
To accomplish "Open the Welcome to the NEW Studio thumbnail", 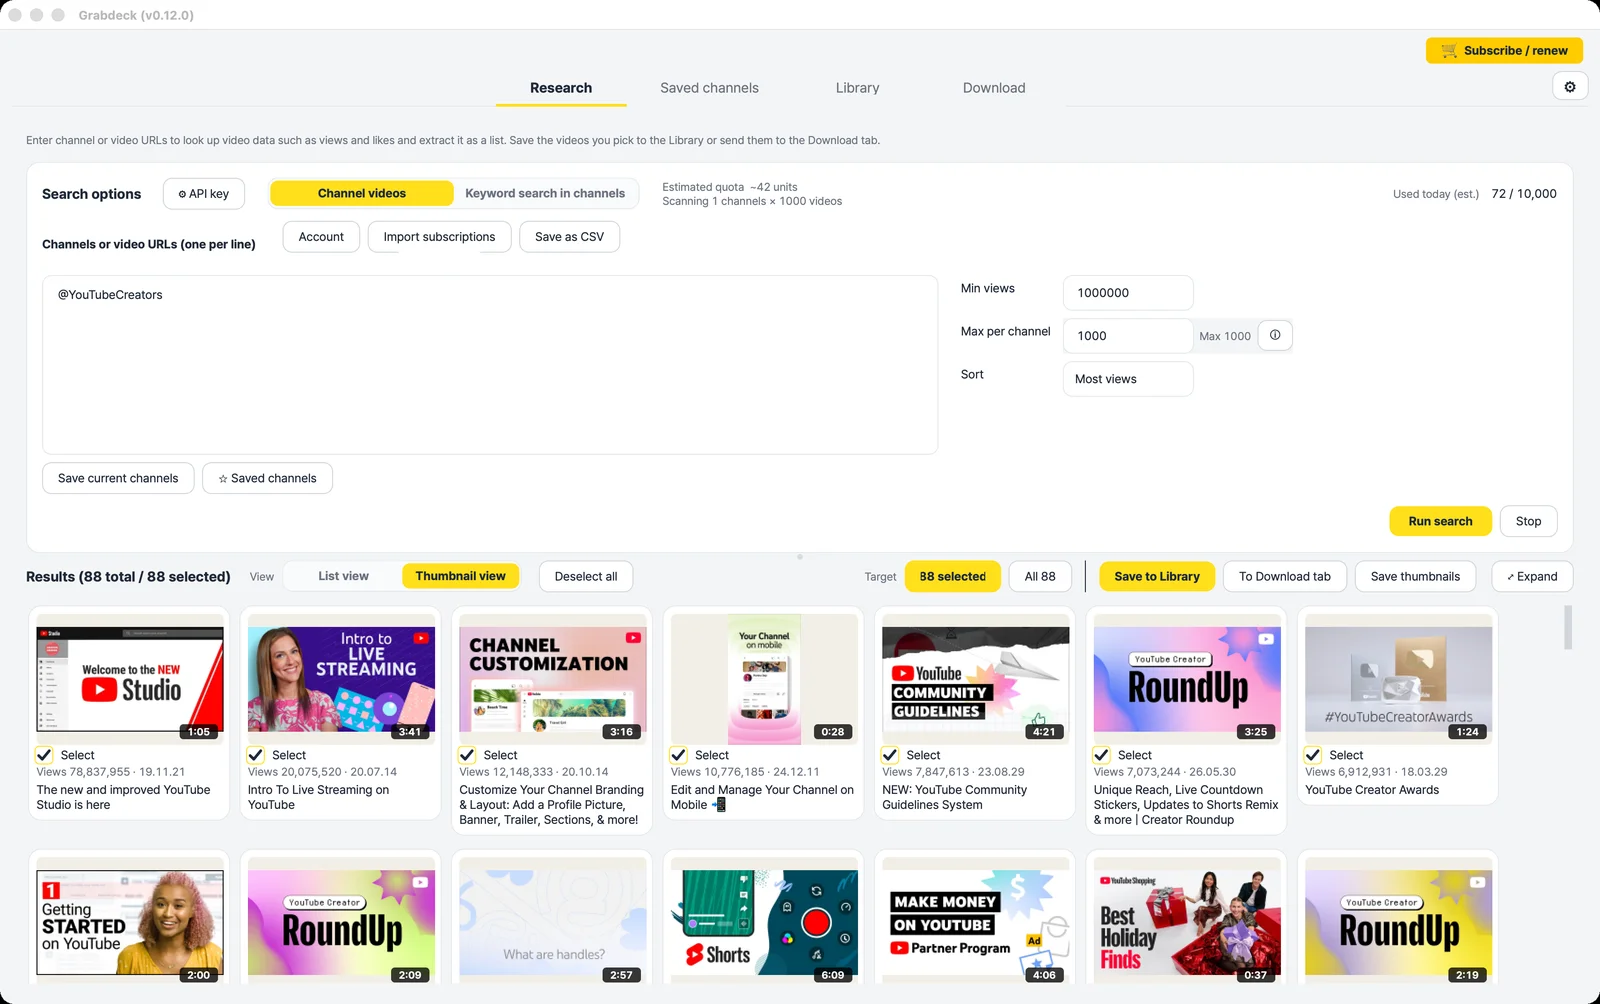I will [x=130, y=680].
